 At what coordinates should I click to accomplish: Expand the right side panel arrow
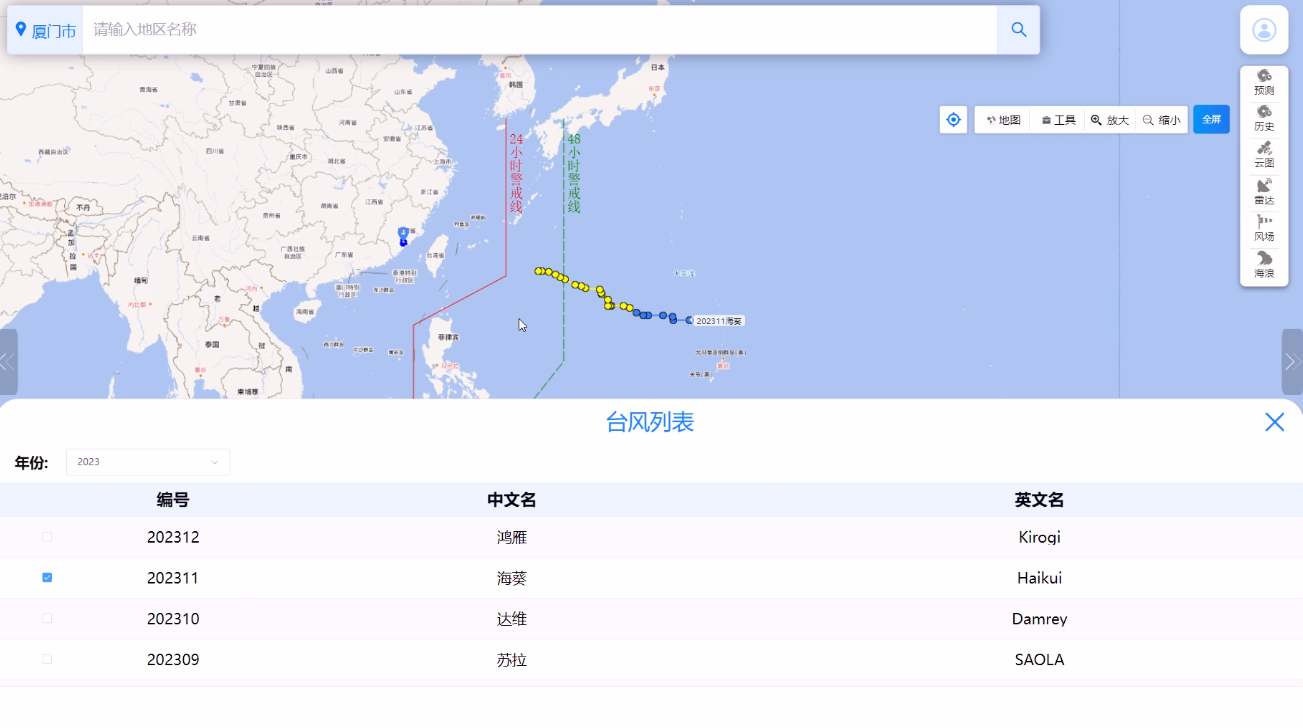[x=1292, y=362]
